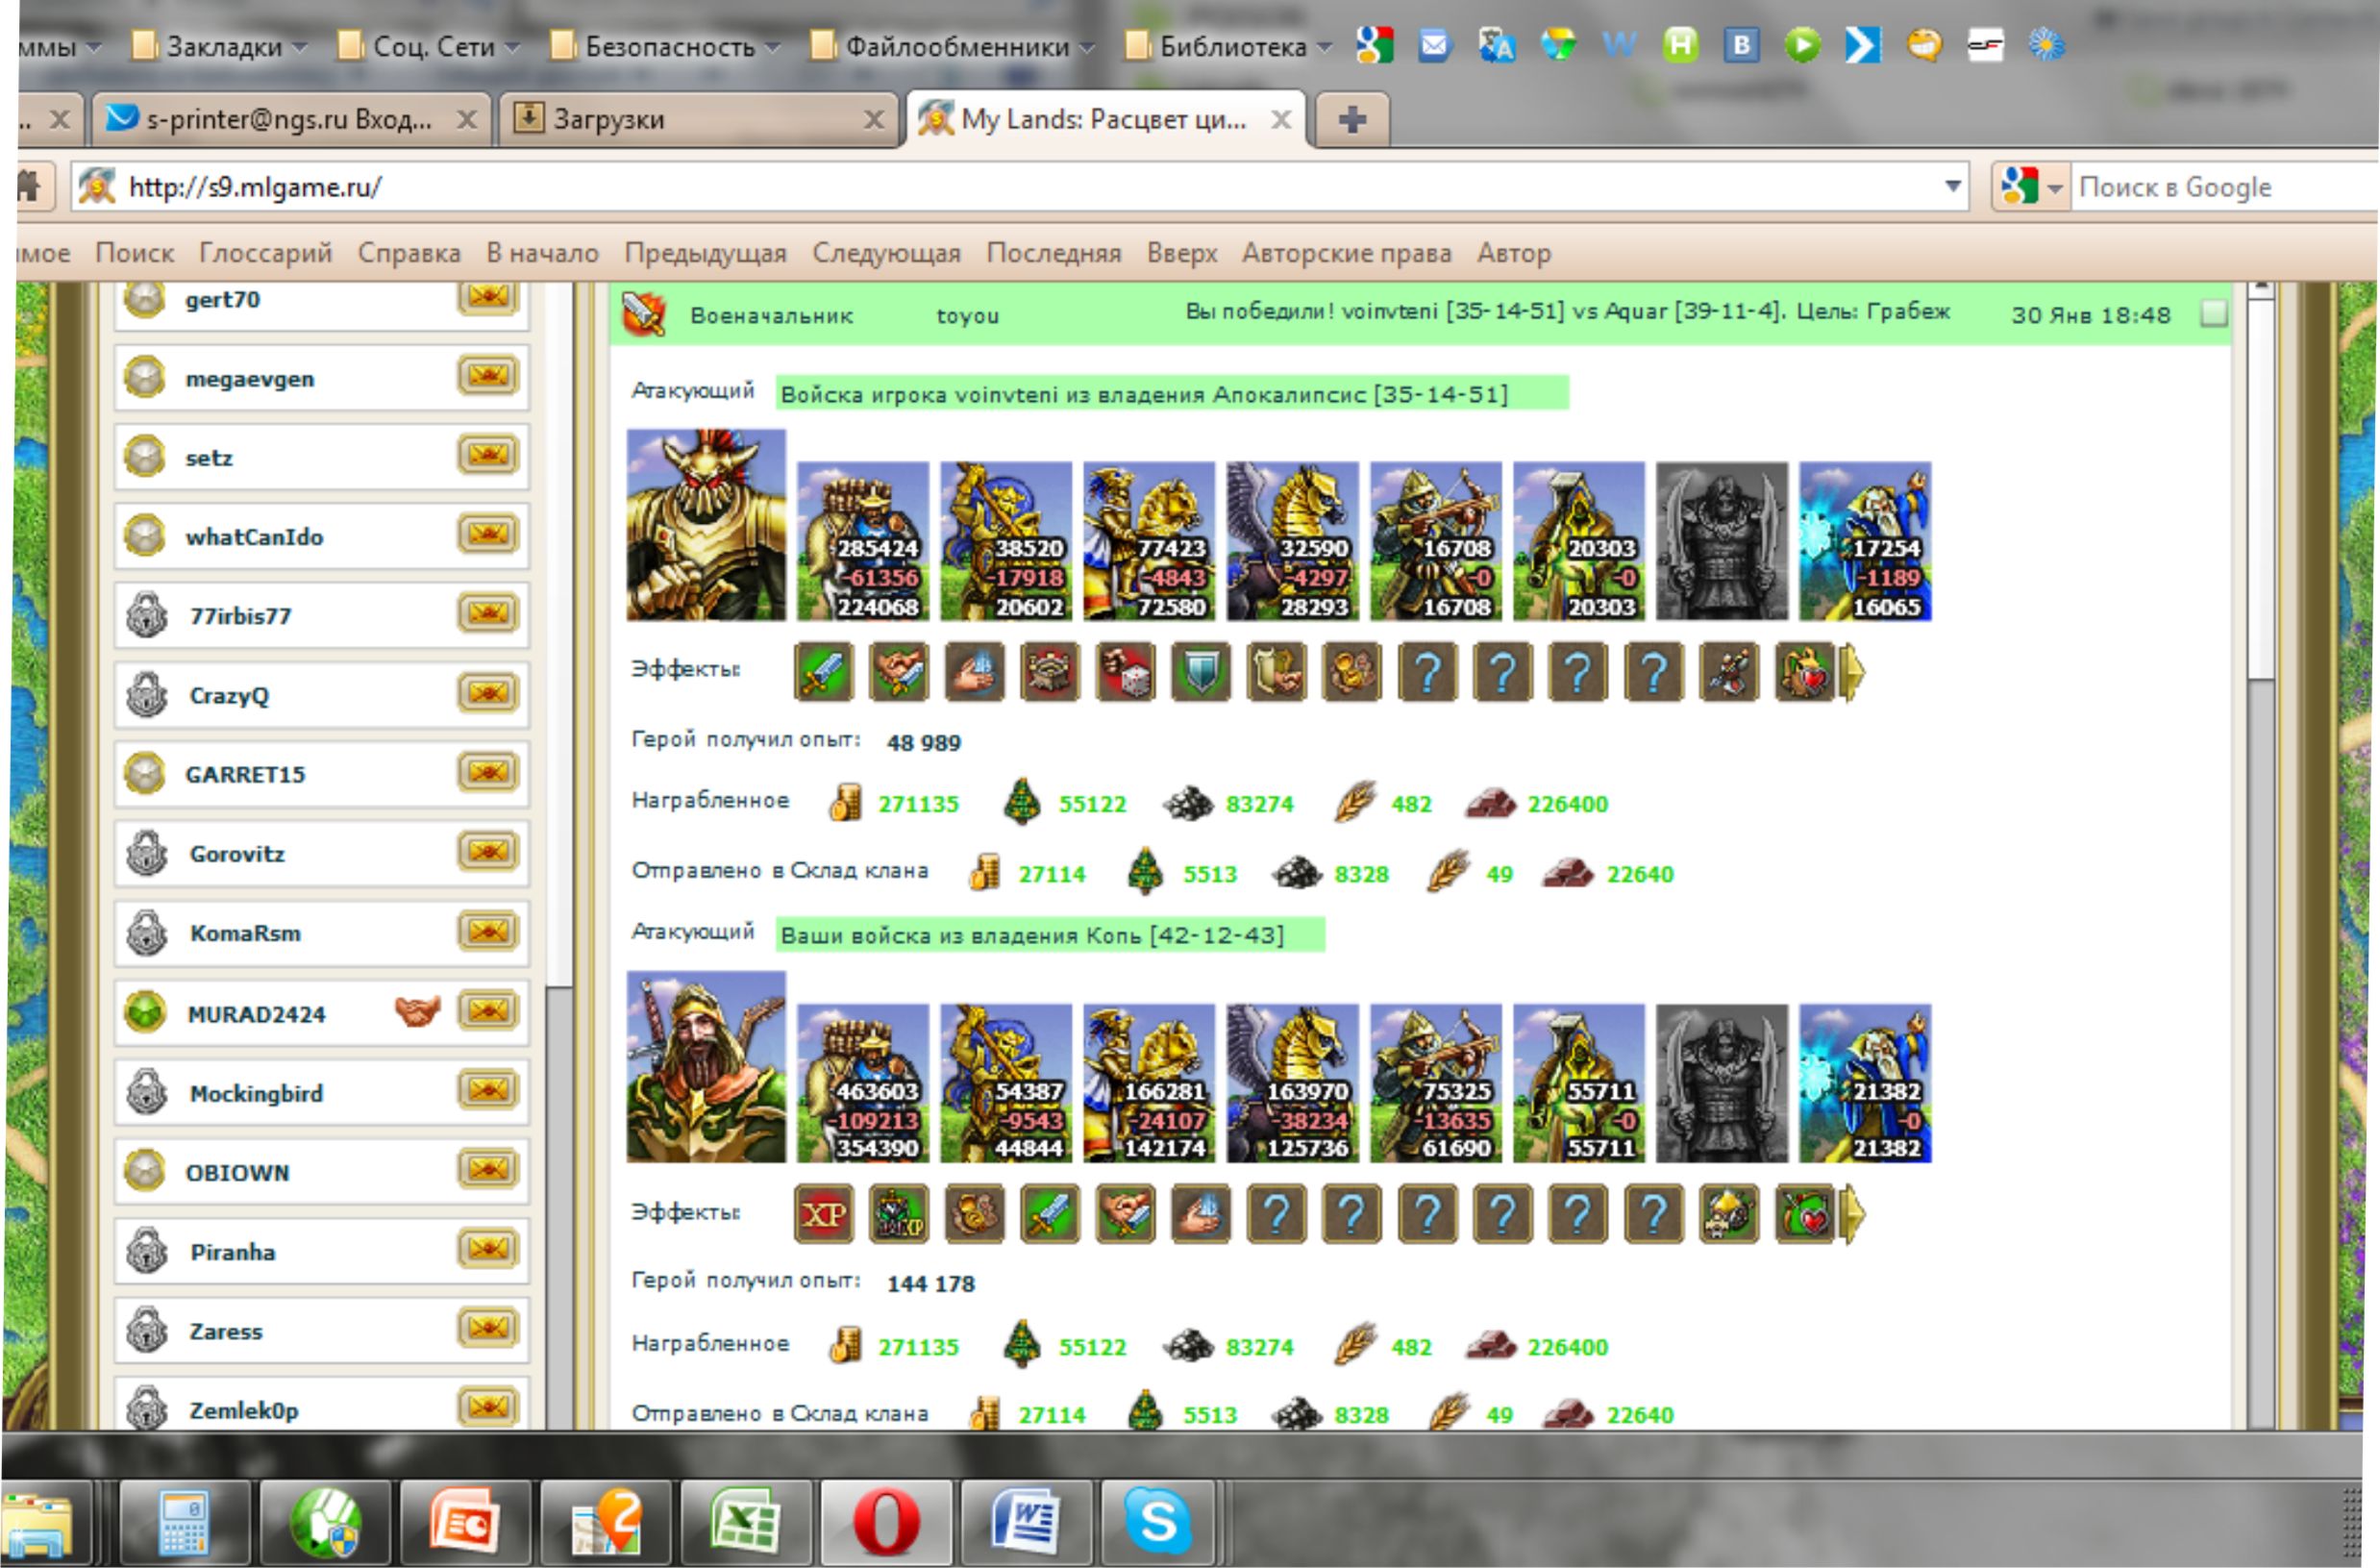The height and width of the screenshot is (1568, 2380).
Task: Click the greyed-out warrior unit in first army
Action: pos(1722,541)
